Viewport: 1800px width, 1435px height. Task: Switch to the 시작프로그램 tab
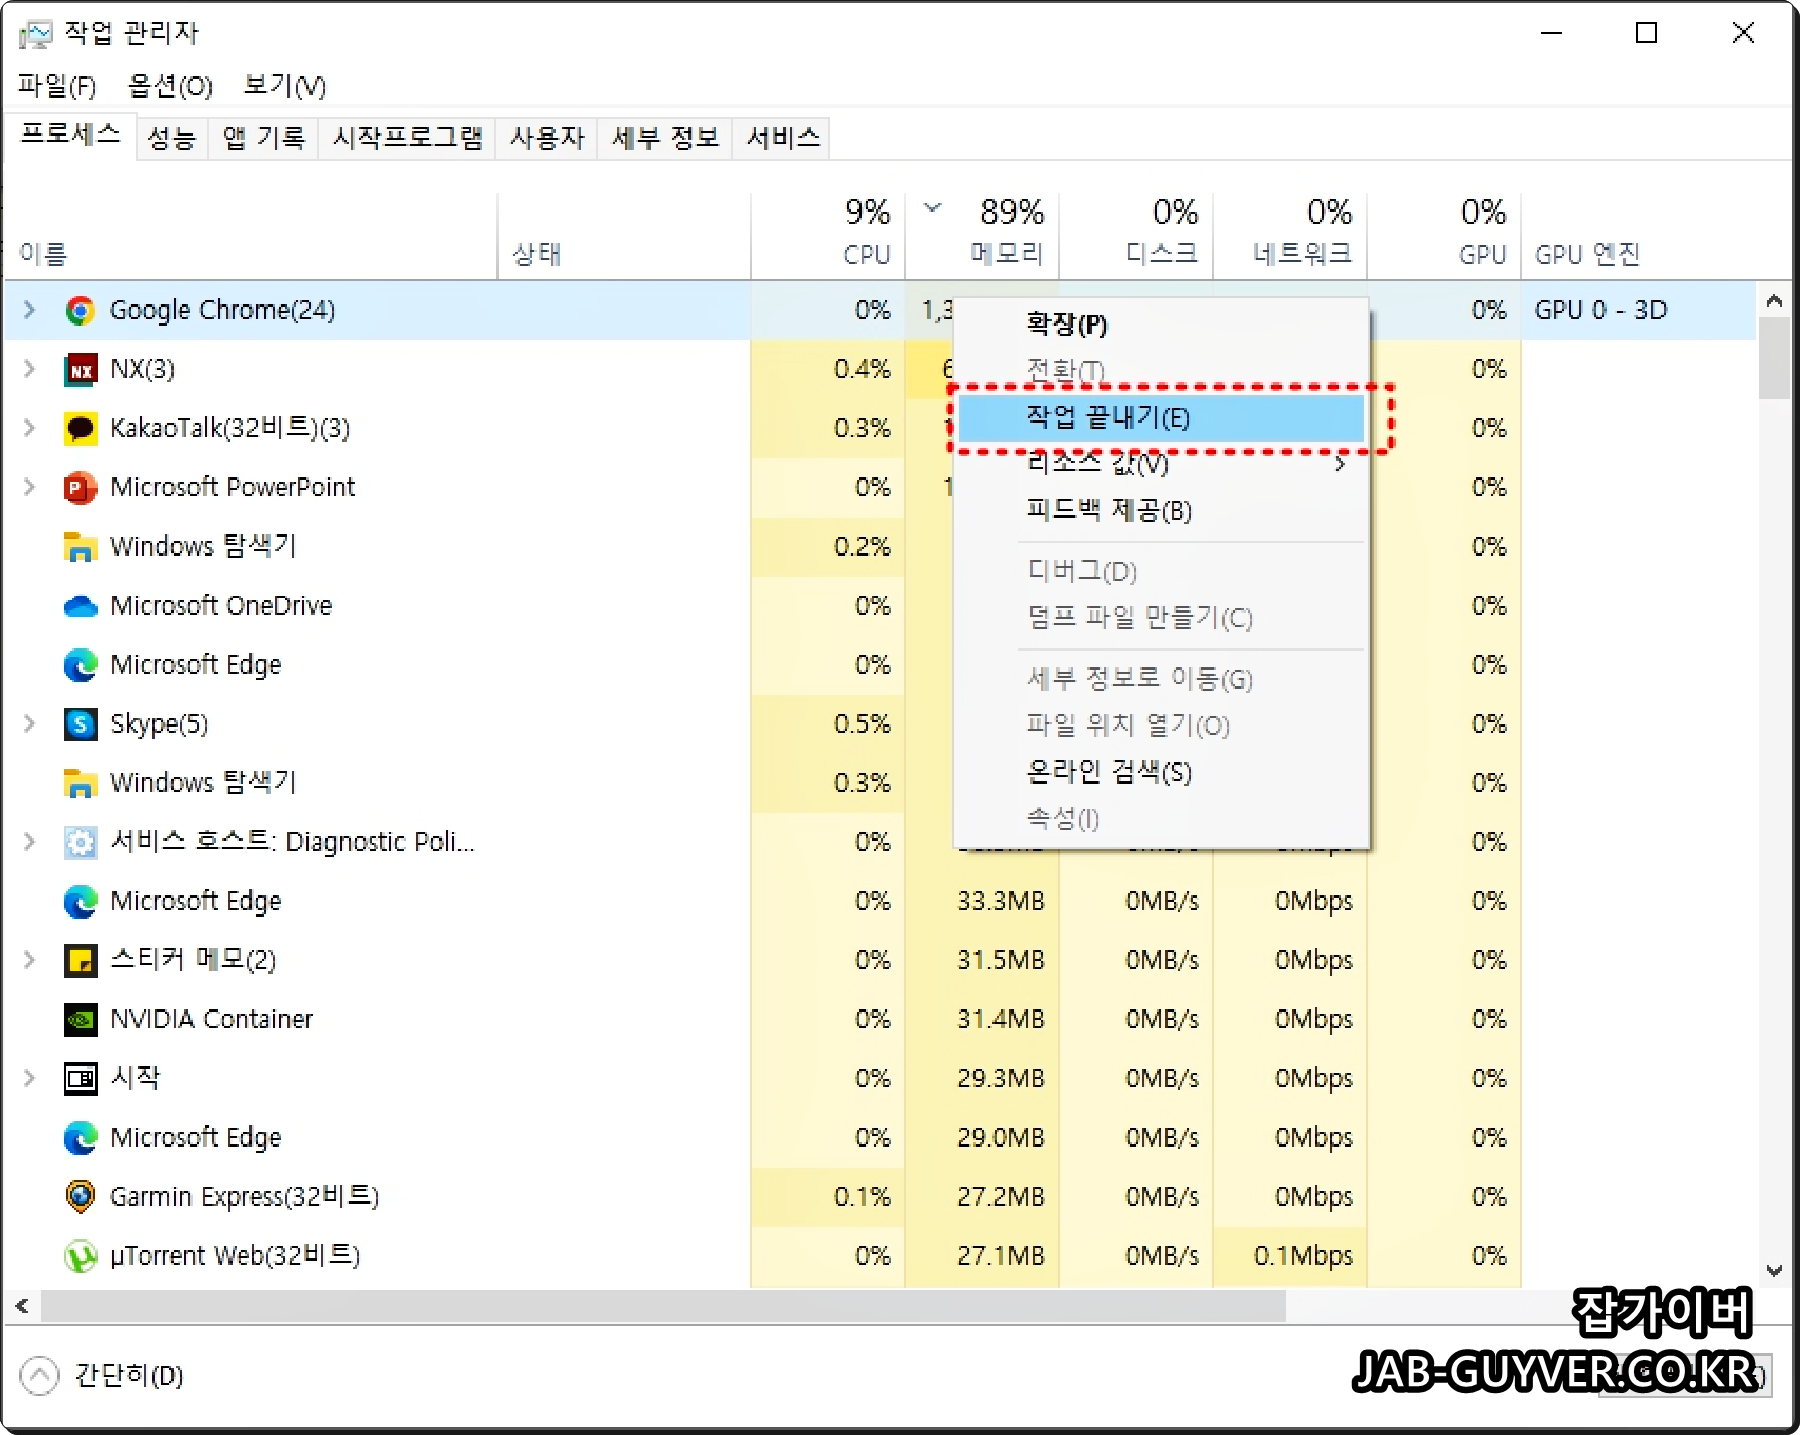coord(407,137)
